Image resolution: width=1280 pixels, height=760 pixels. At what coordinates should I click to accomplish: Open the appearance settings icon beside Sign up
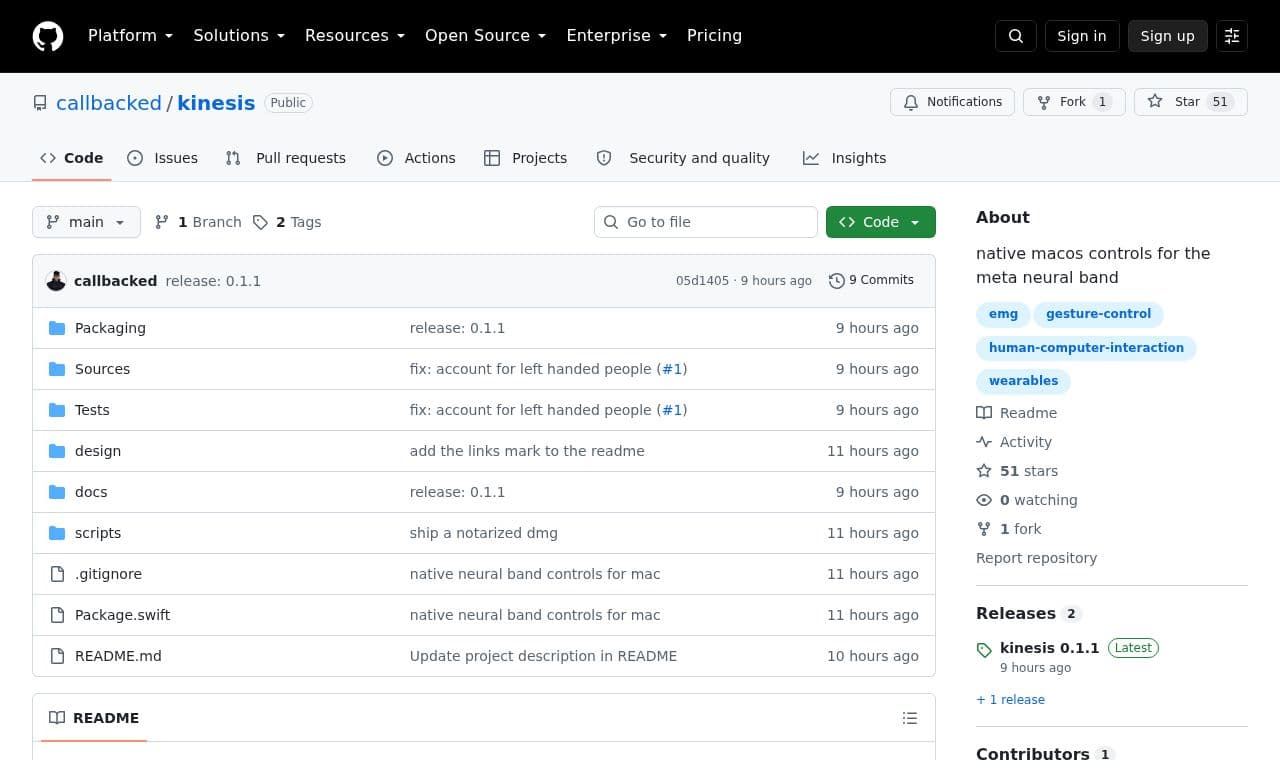(x=1232, y=36)
